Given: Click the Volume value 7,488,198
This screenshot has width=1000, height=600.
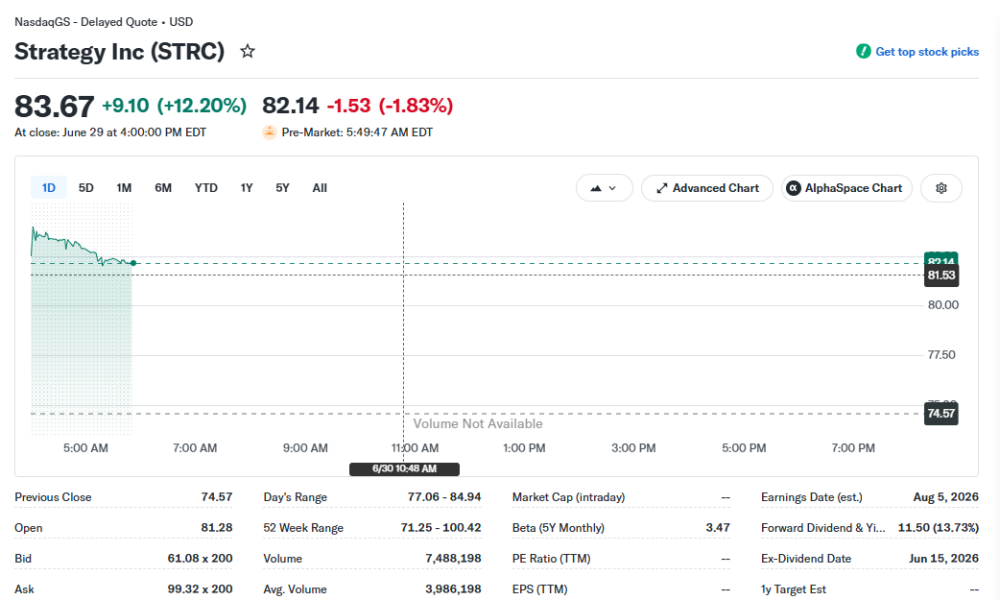Looking at the screenshot, I should point(453,559).
